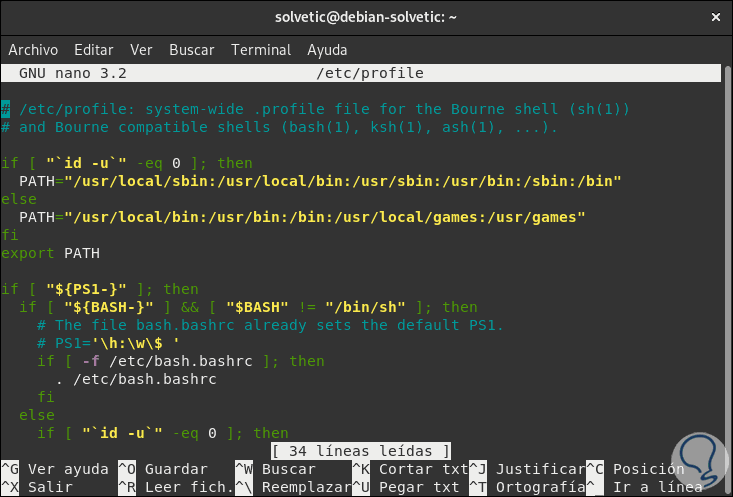Screen dimensions: 733x497
Task: Place cursor on the "export PATH" line
Action: click(x=50, y=253)
